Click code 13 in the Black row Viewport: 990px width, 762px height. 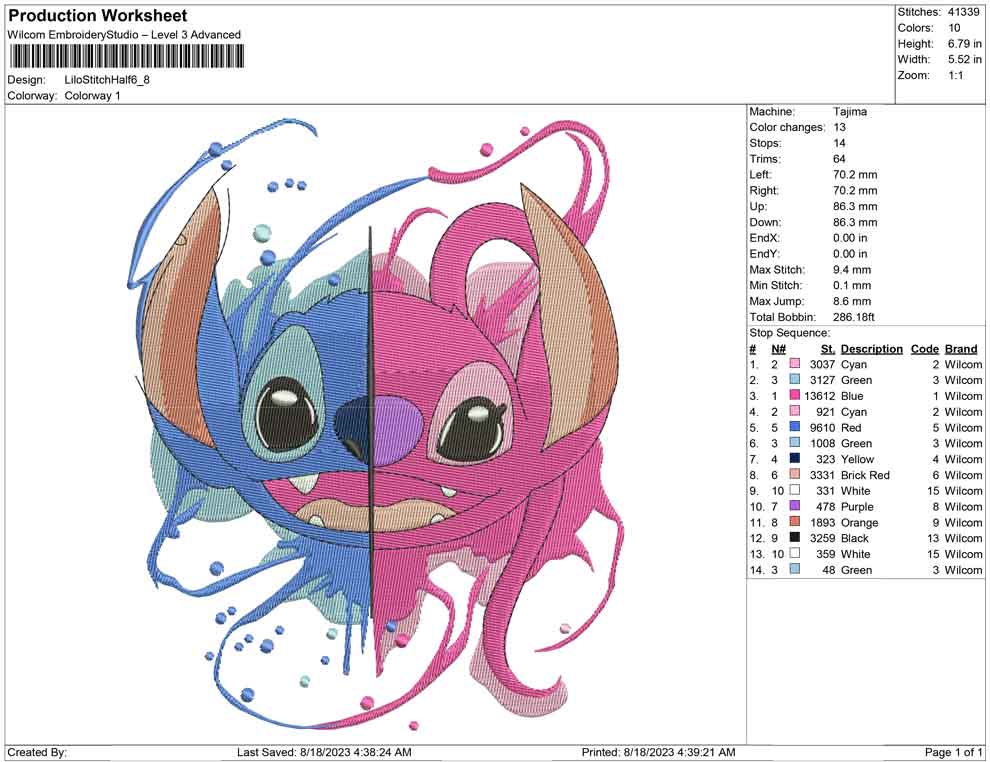pyautogui.click(x=933, y=539)
